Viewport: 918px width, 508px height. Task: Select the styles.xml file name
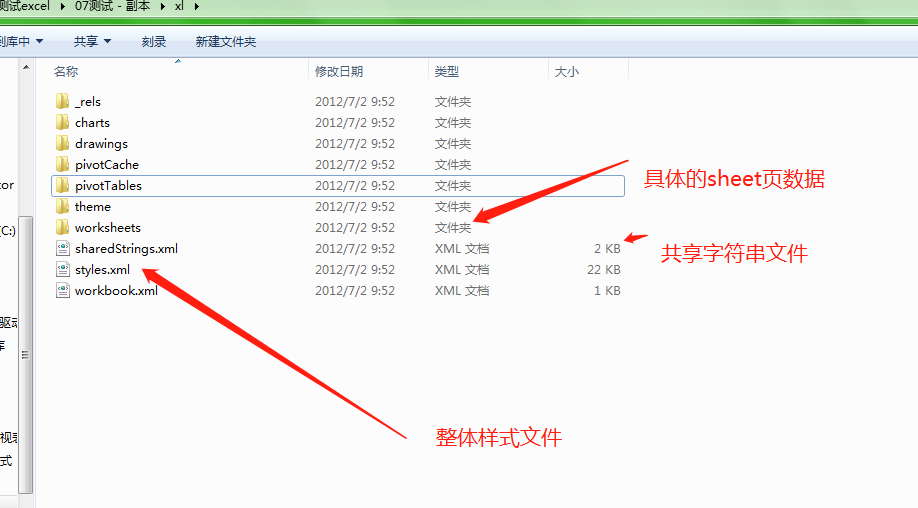pyautogui.click(x=102, y=270)
